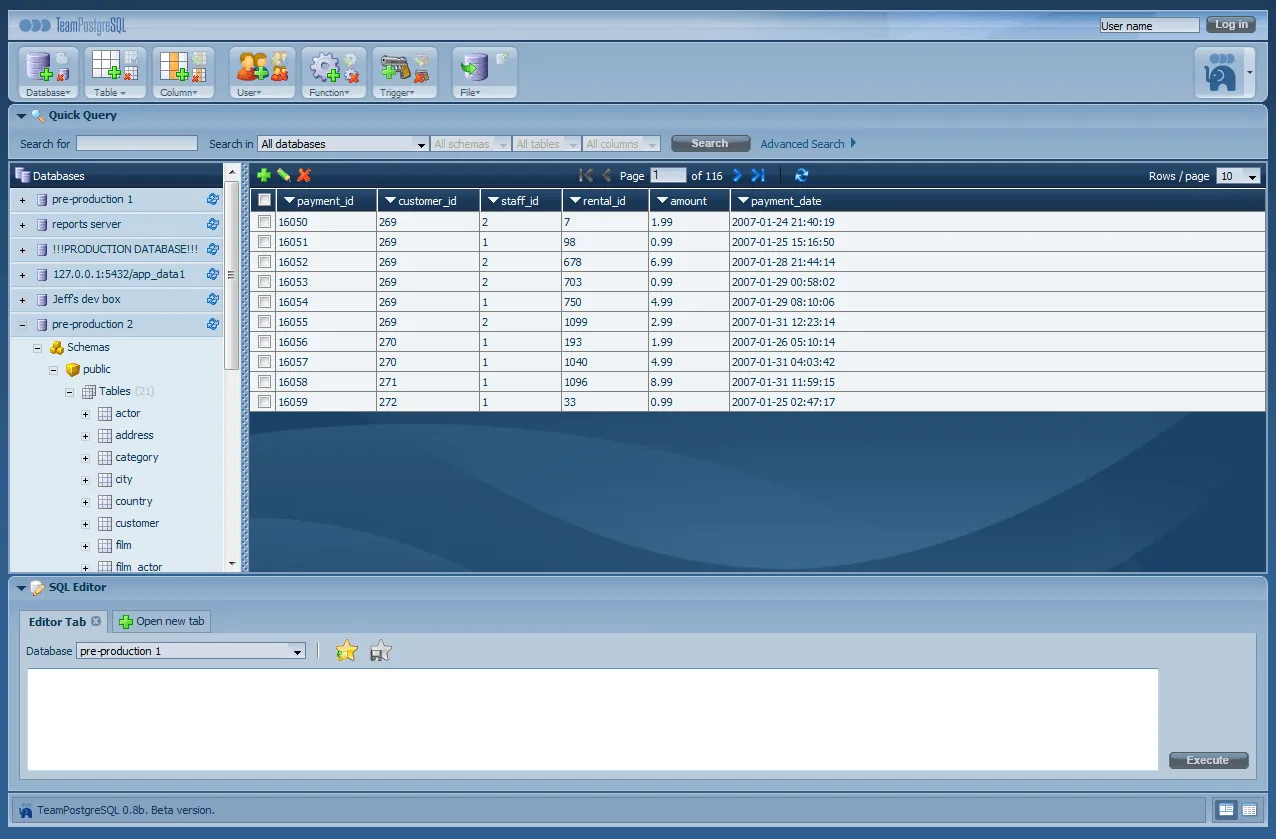Expand the actor table tree node
The height and width of the screenshot is (839, 1276).
click(86, 414)
